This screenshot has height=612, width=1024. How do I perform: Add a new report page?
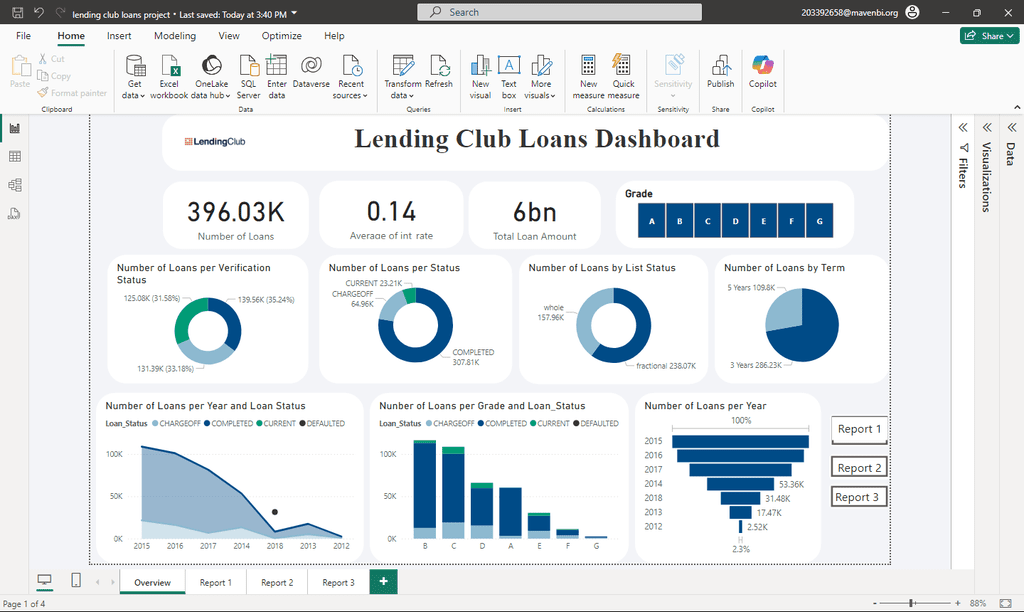[383, 581]
